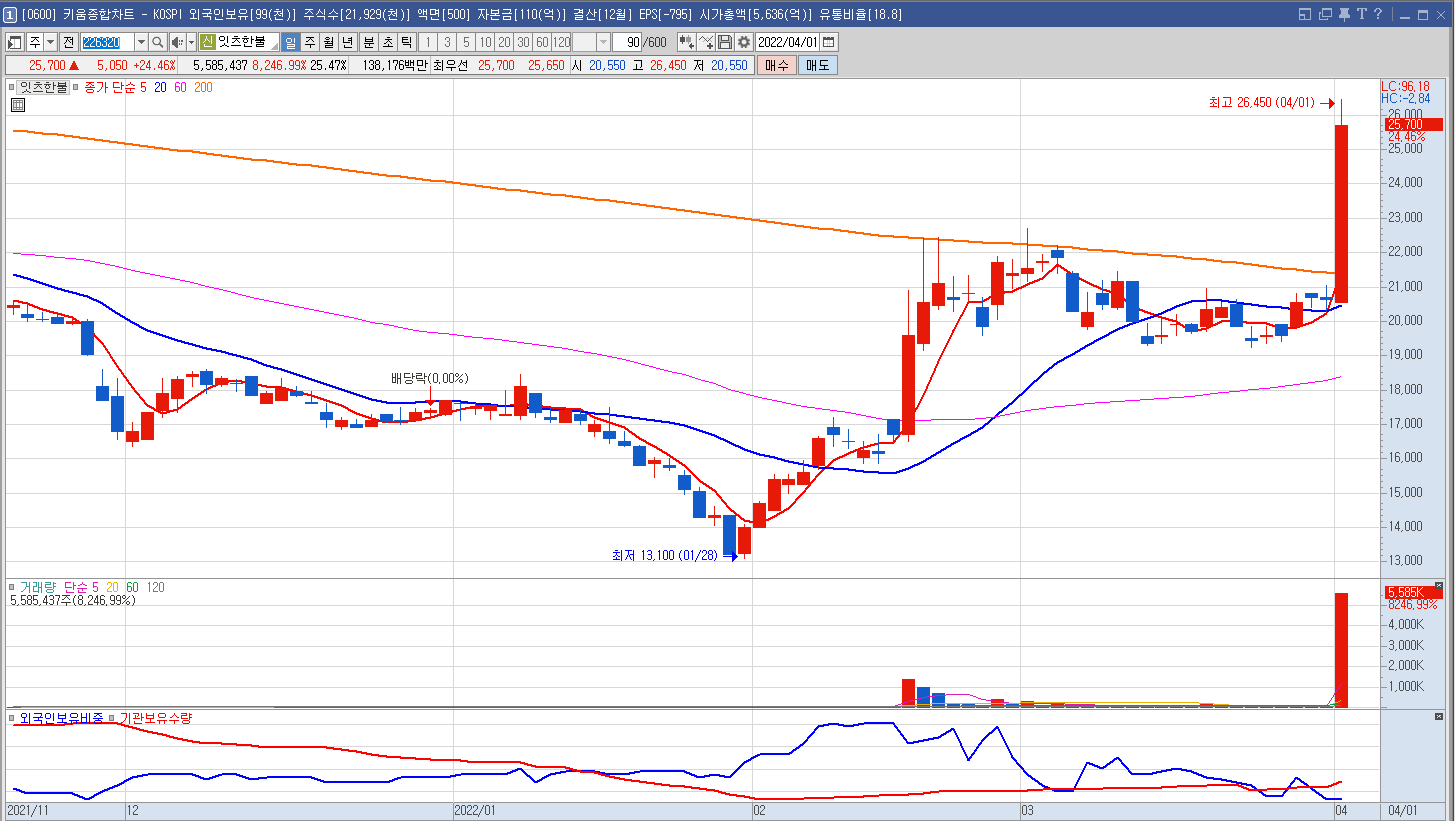Choose interval 10 button
Image resolution: width=1455 pixels, height=821 pixels.
click(485, 42)
